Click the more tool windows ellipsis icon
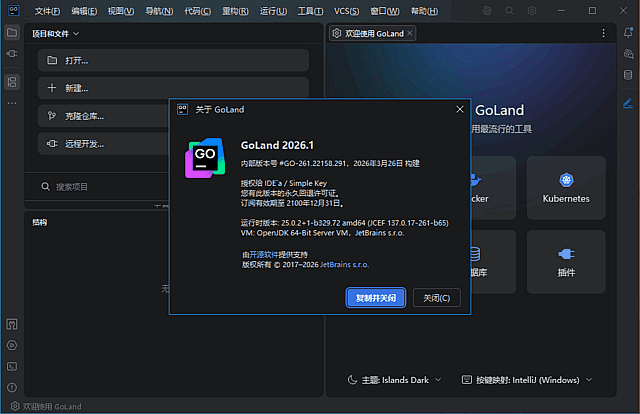The height and width of the screenshot is (414, 640). click(x=12, y=103)
